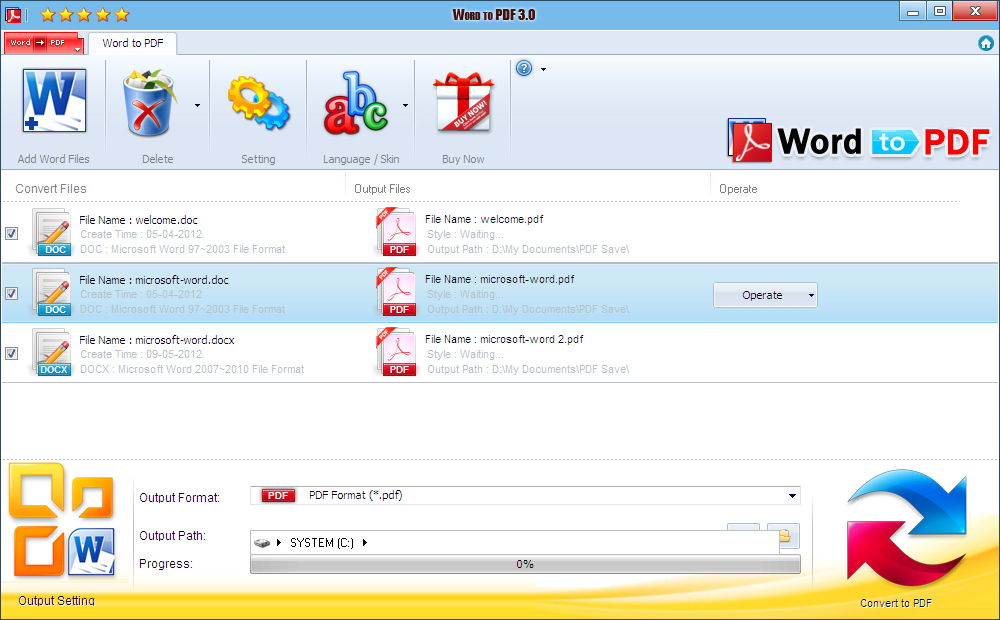Click the DOCX icon for microsoft-word.docx
The width and height of the screenshot is (1000, 620).
click(x=52, y=353)
